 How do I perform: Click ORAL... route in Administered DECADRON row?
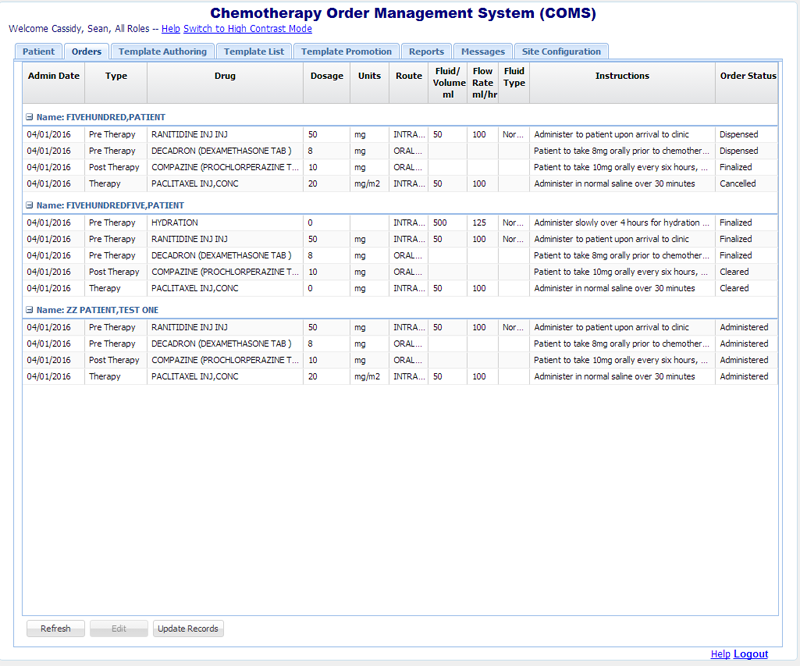tap(409, 344)
